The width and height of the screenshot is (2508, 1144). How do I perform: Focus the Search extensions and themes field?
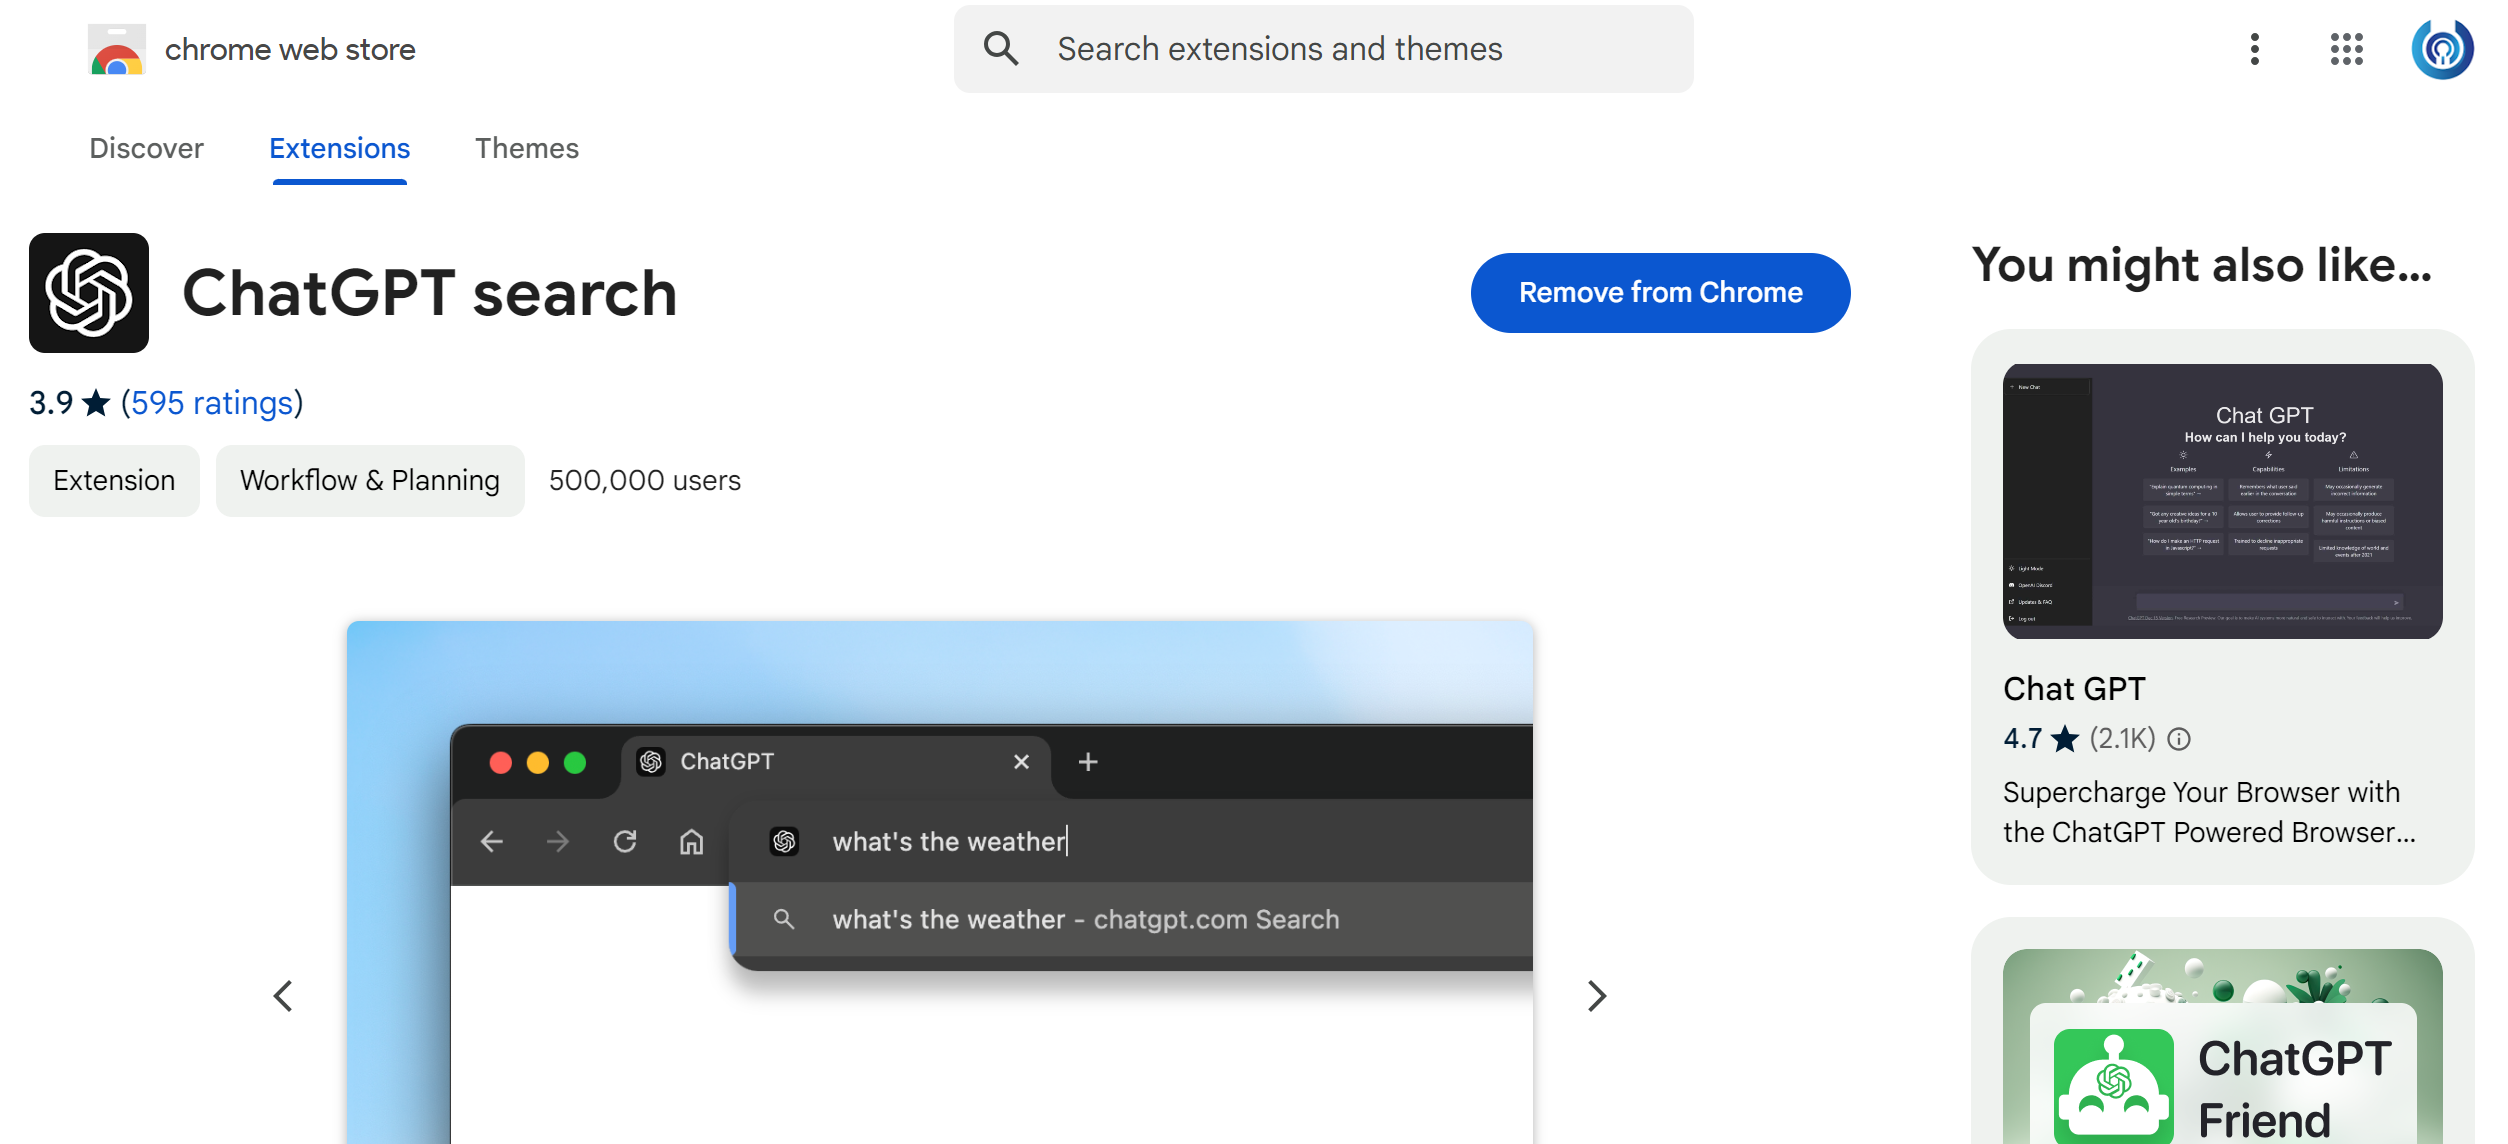pyautogui.click(x=1323, y=49)
